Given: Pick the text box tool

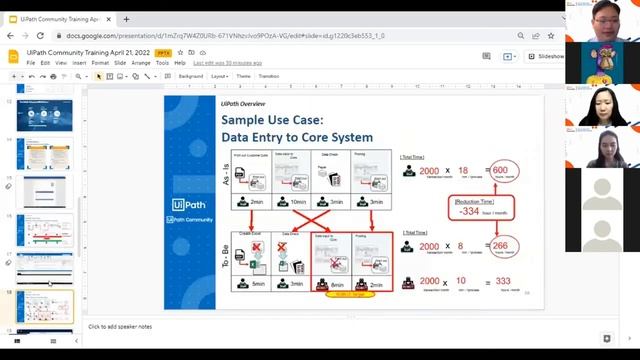Looking at the screenshot, I should [x=110, y=76].
